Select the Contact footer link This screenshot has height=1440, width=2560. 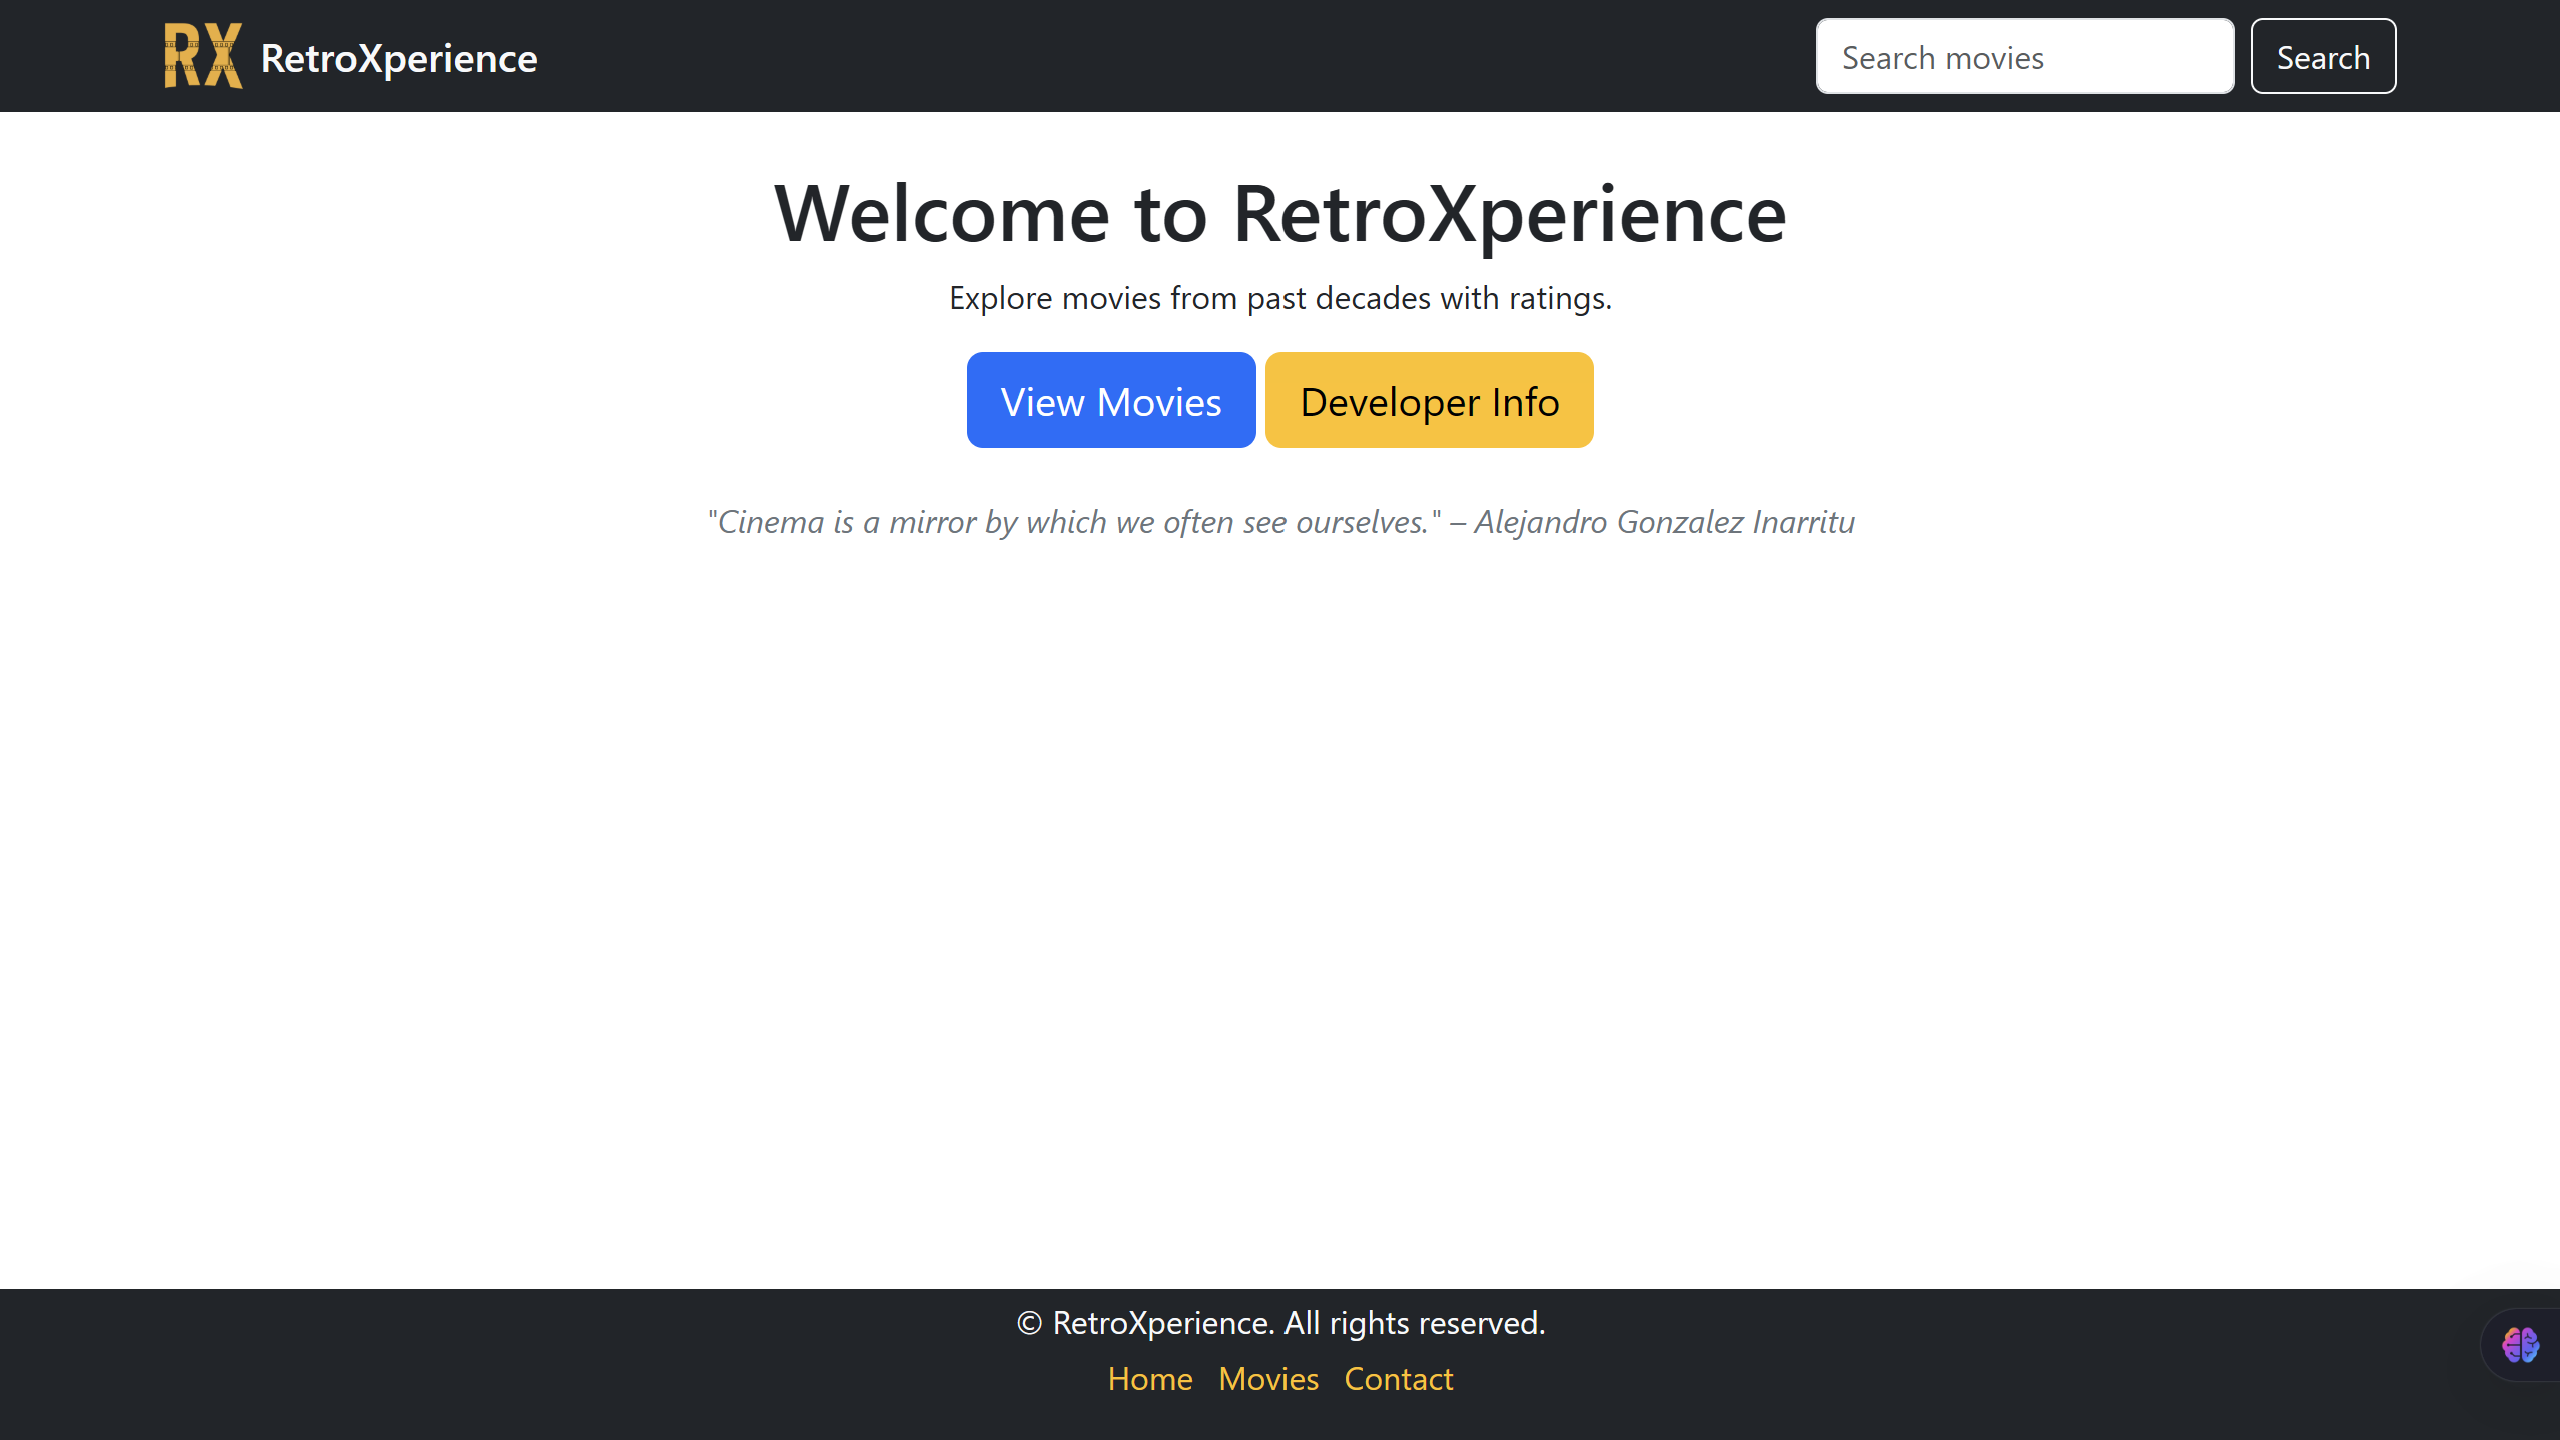tap(1398, 1379)
